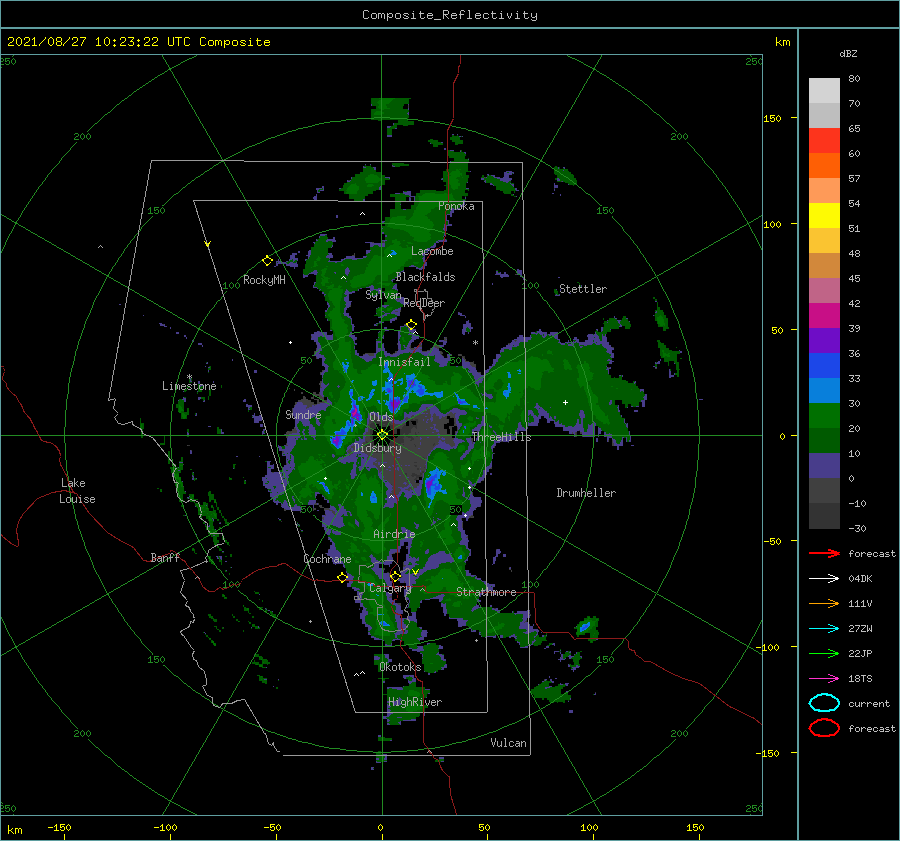This screenshot has width=900, height=841.
Task: Select the 39 dBZ purple color swatch
Action: [824, 340]
